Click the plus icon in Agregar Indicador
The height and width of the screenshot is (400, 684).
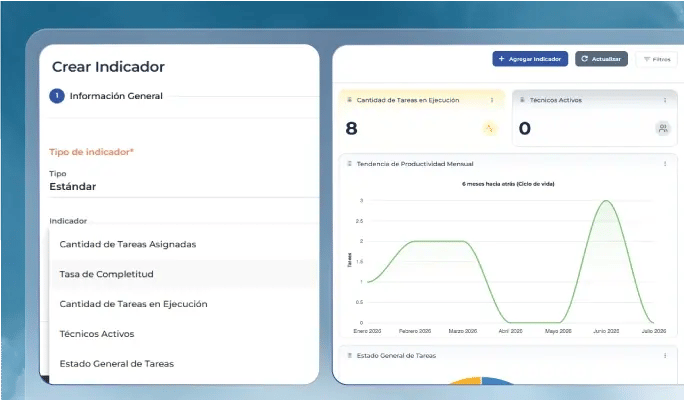click(x=501, y=58)
